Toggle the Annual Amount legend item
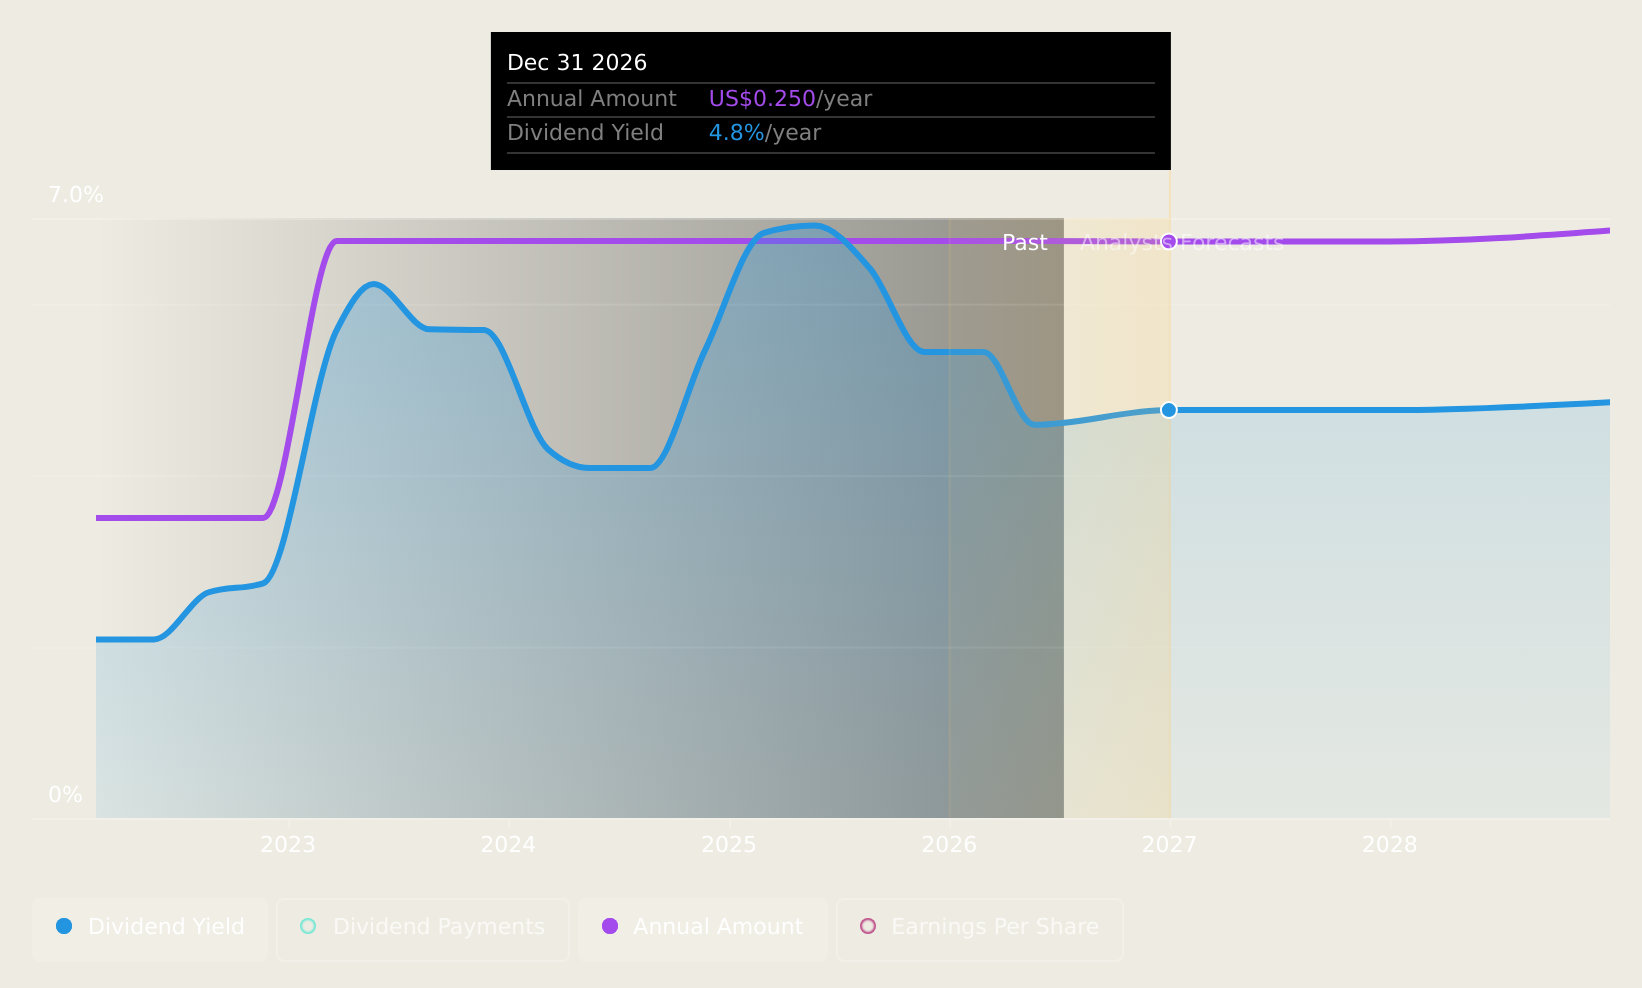Image resolution: width=1642 pixels, height=988 pixels. pos(702,929)
